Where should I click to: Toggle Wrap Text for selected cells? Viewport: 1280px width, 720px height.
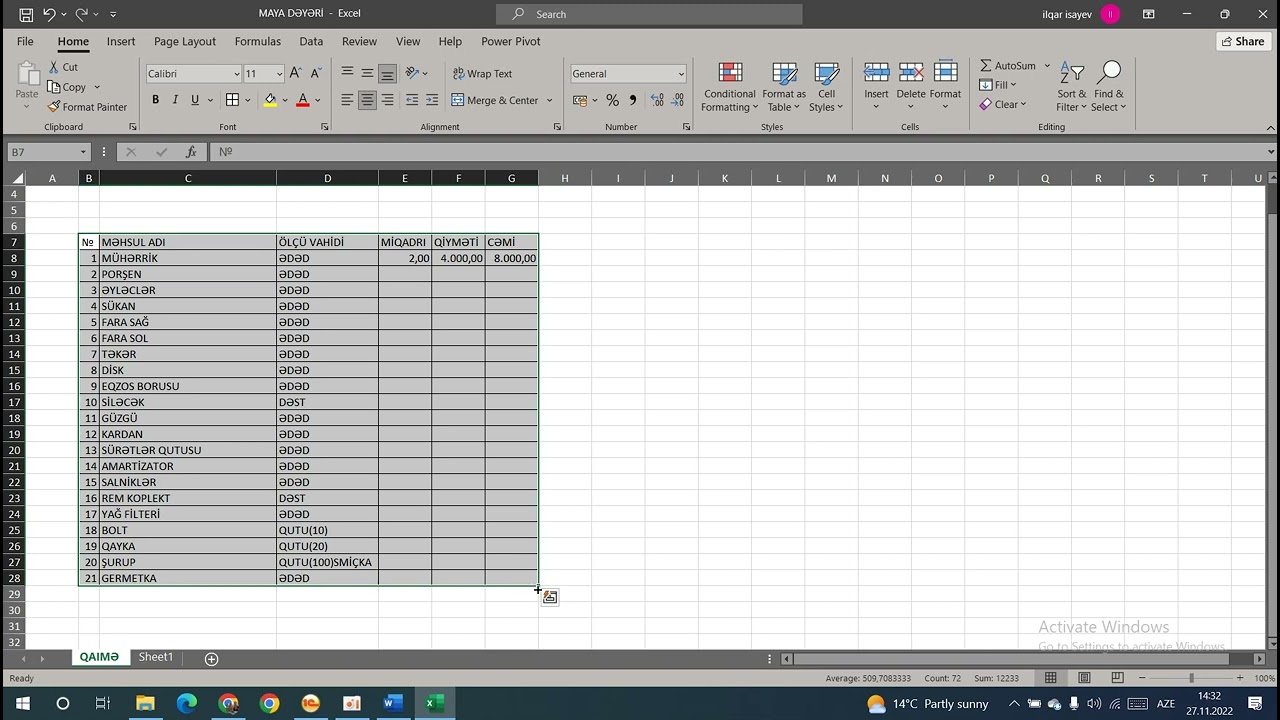click(x=482, y=74)
